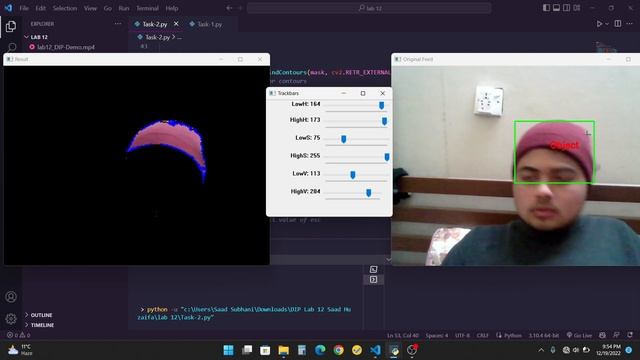640x360 pixels.
Task: Open the Search view in the activity bar
Action: 12,47
